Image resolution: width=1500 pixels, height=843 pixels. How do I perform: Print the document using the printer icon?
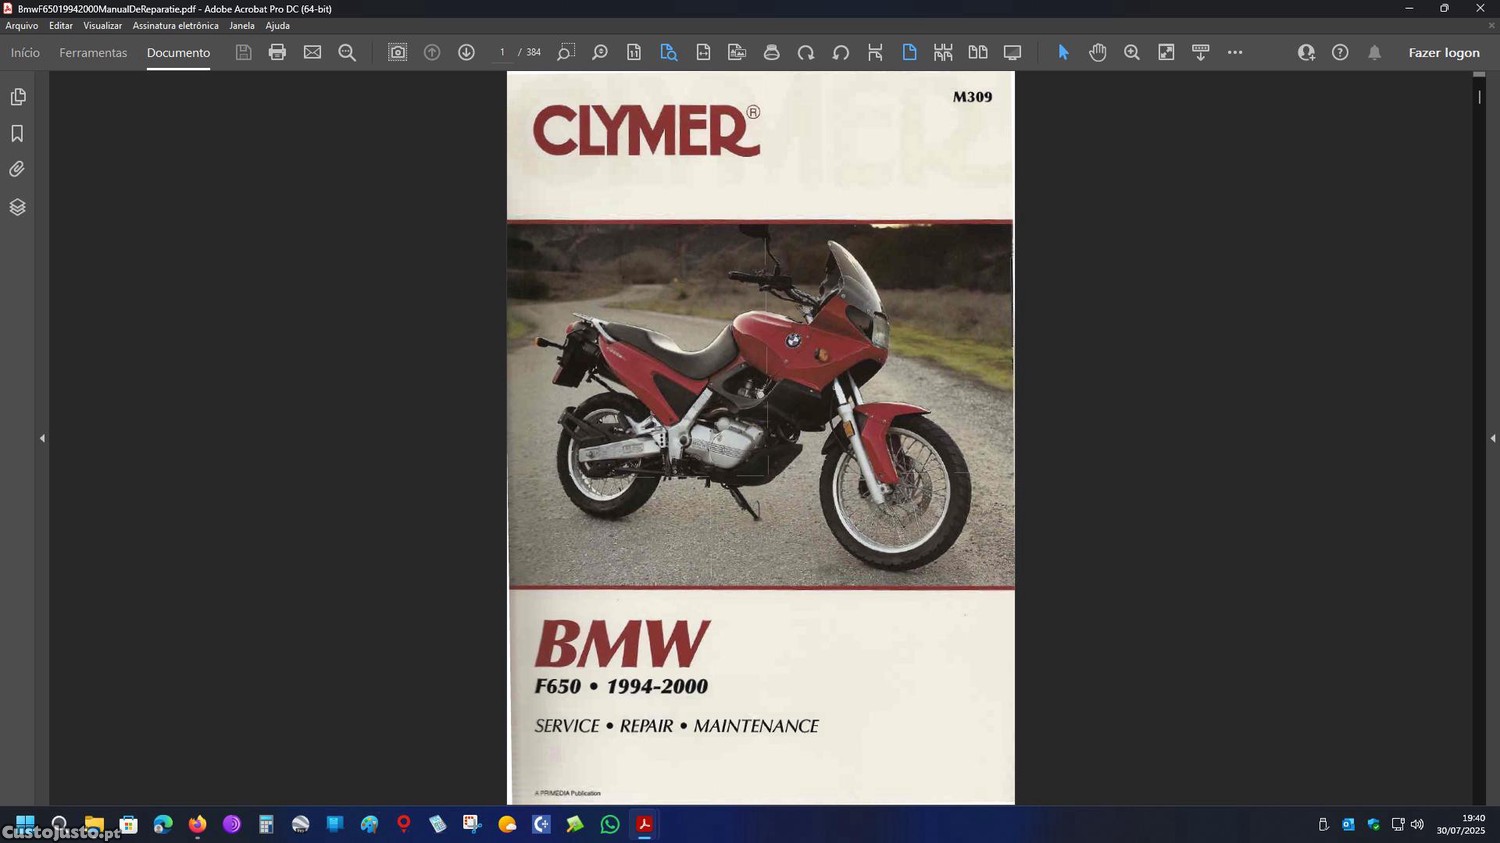point(277,52)
